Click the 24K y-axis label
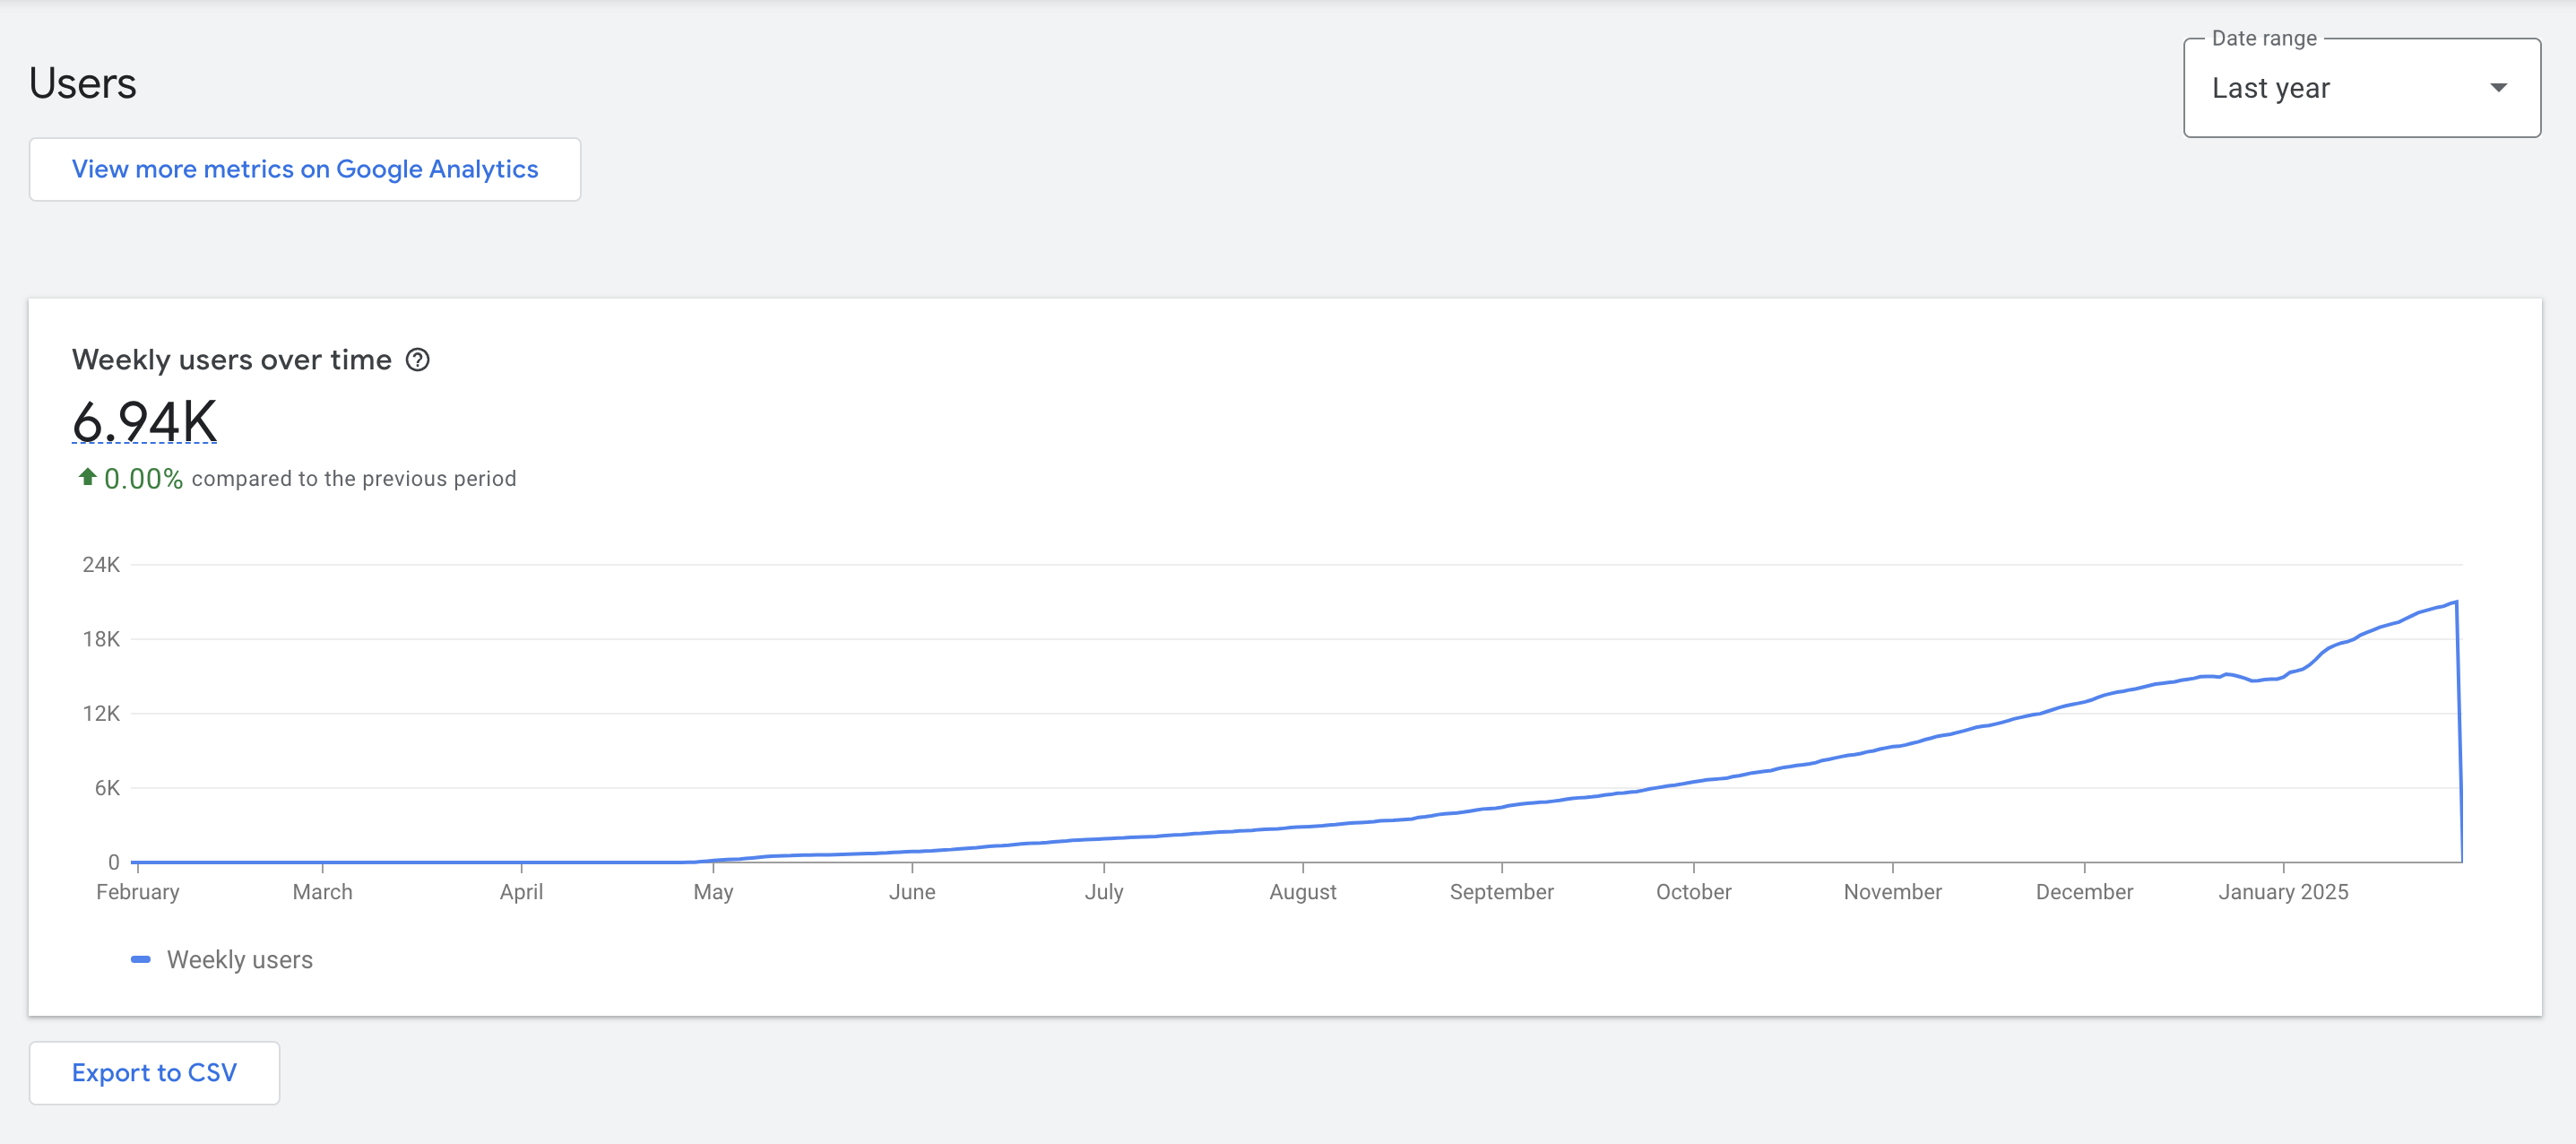 pyautogui.click(x=101, y=565)
